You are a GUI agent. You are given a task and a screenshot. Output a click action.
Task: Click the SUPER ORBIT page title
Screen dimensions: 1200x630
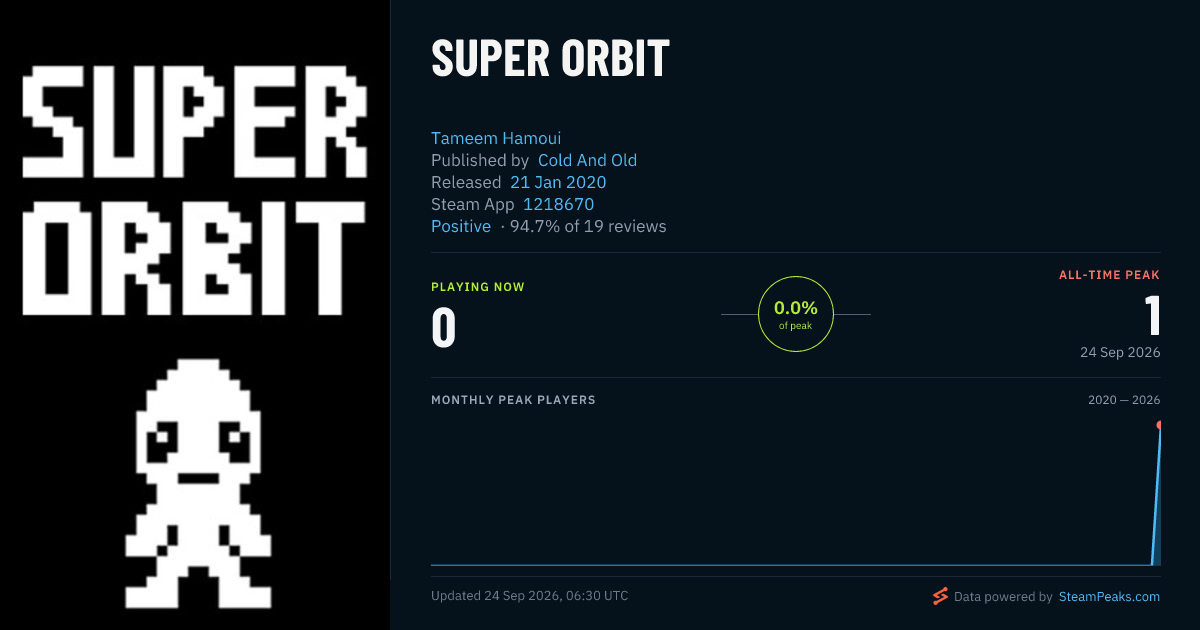click(550, 60)
